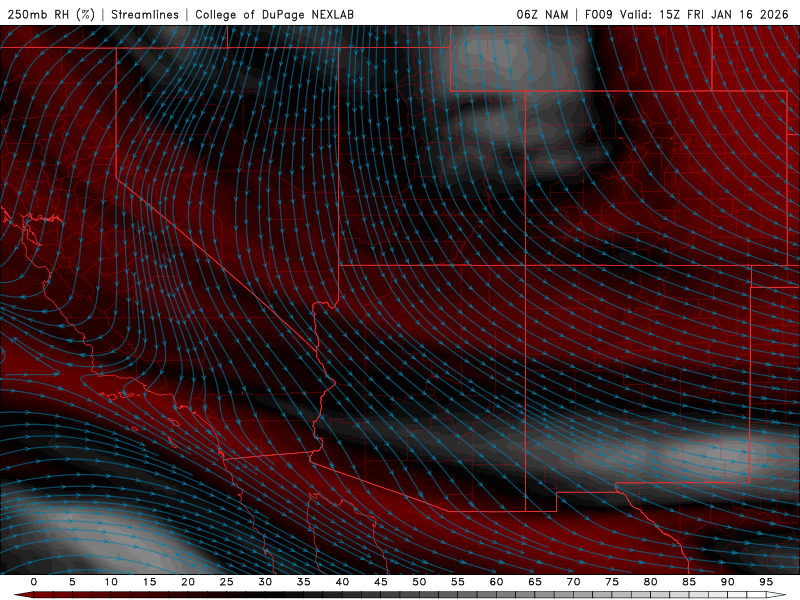Click the '65' colorbar scale label
This screenshot has width=800, height=600.
(x=535, y=582)
